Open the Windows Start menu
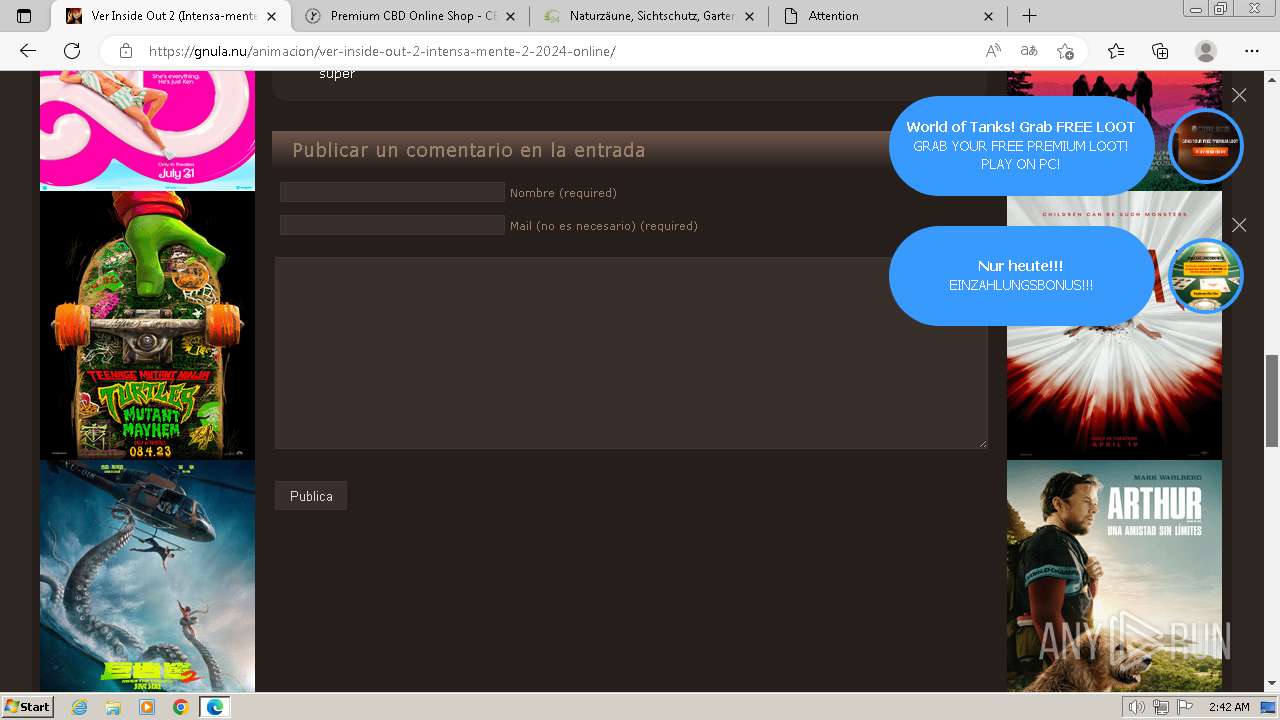The height and width of the screenshot is (720, 1280). pos(27,707)
